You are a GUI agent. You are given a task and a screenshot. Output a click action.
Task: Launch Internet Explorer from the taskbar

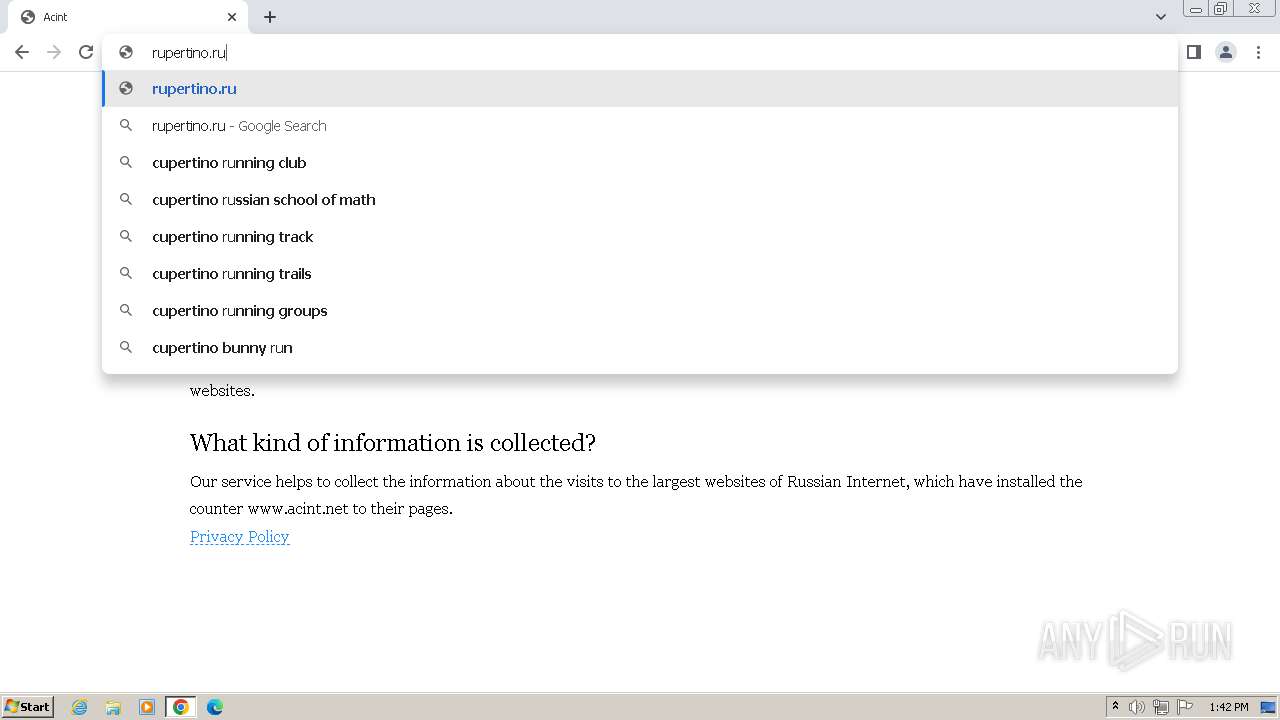pyautogui.click(x=80, y=707)
